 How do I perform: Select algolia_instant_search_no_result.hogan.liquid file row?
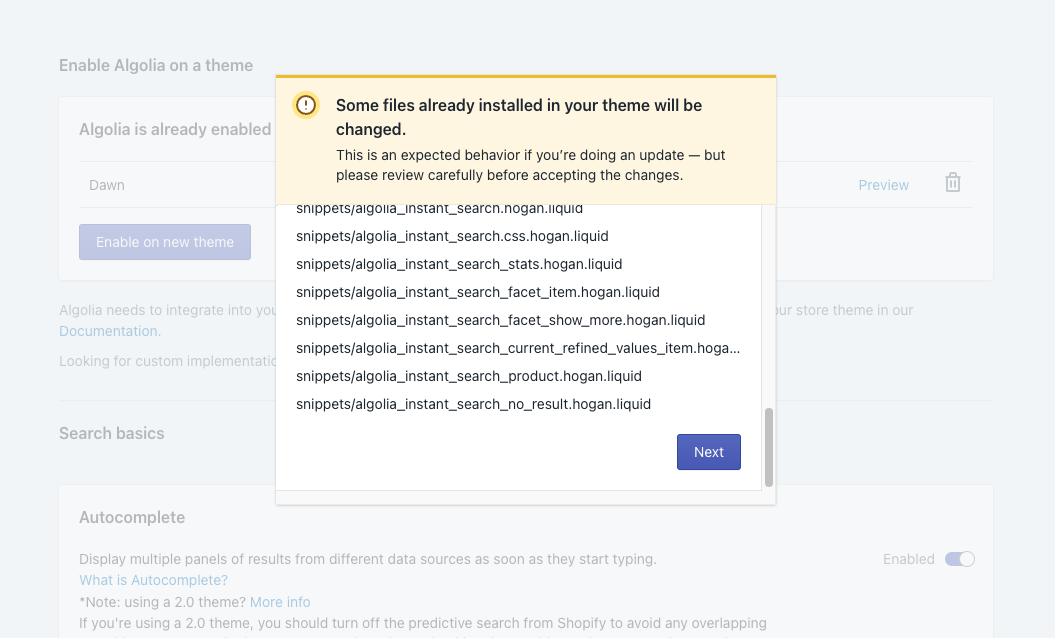[x=474, y=404]
